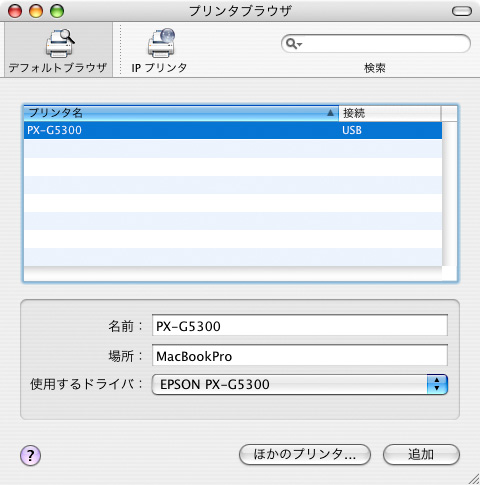Viewport: 480px width, 485px height.
Task: Open the search magnifier dropdown menu
Action: [x=294, y=44]
